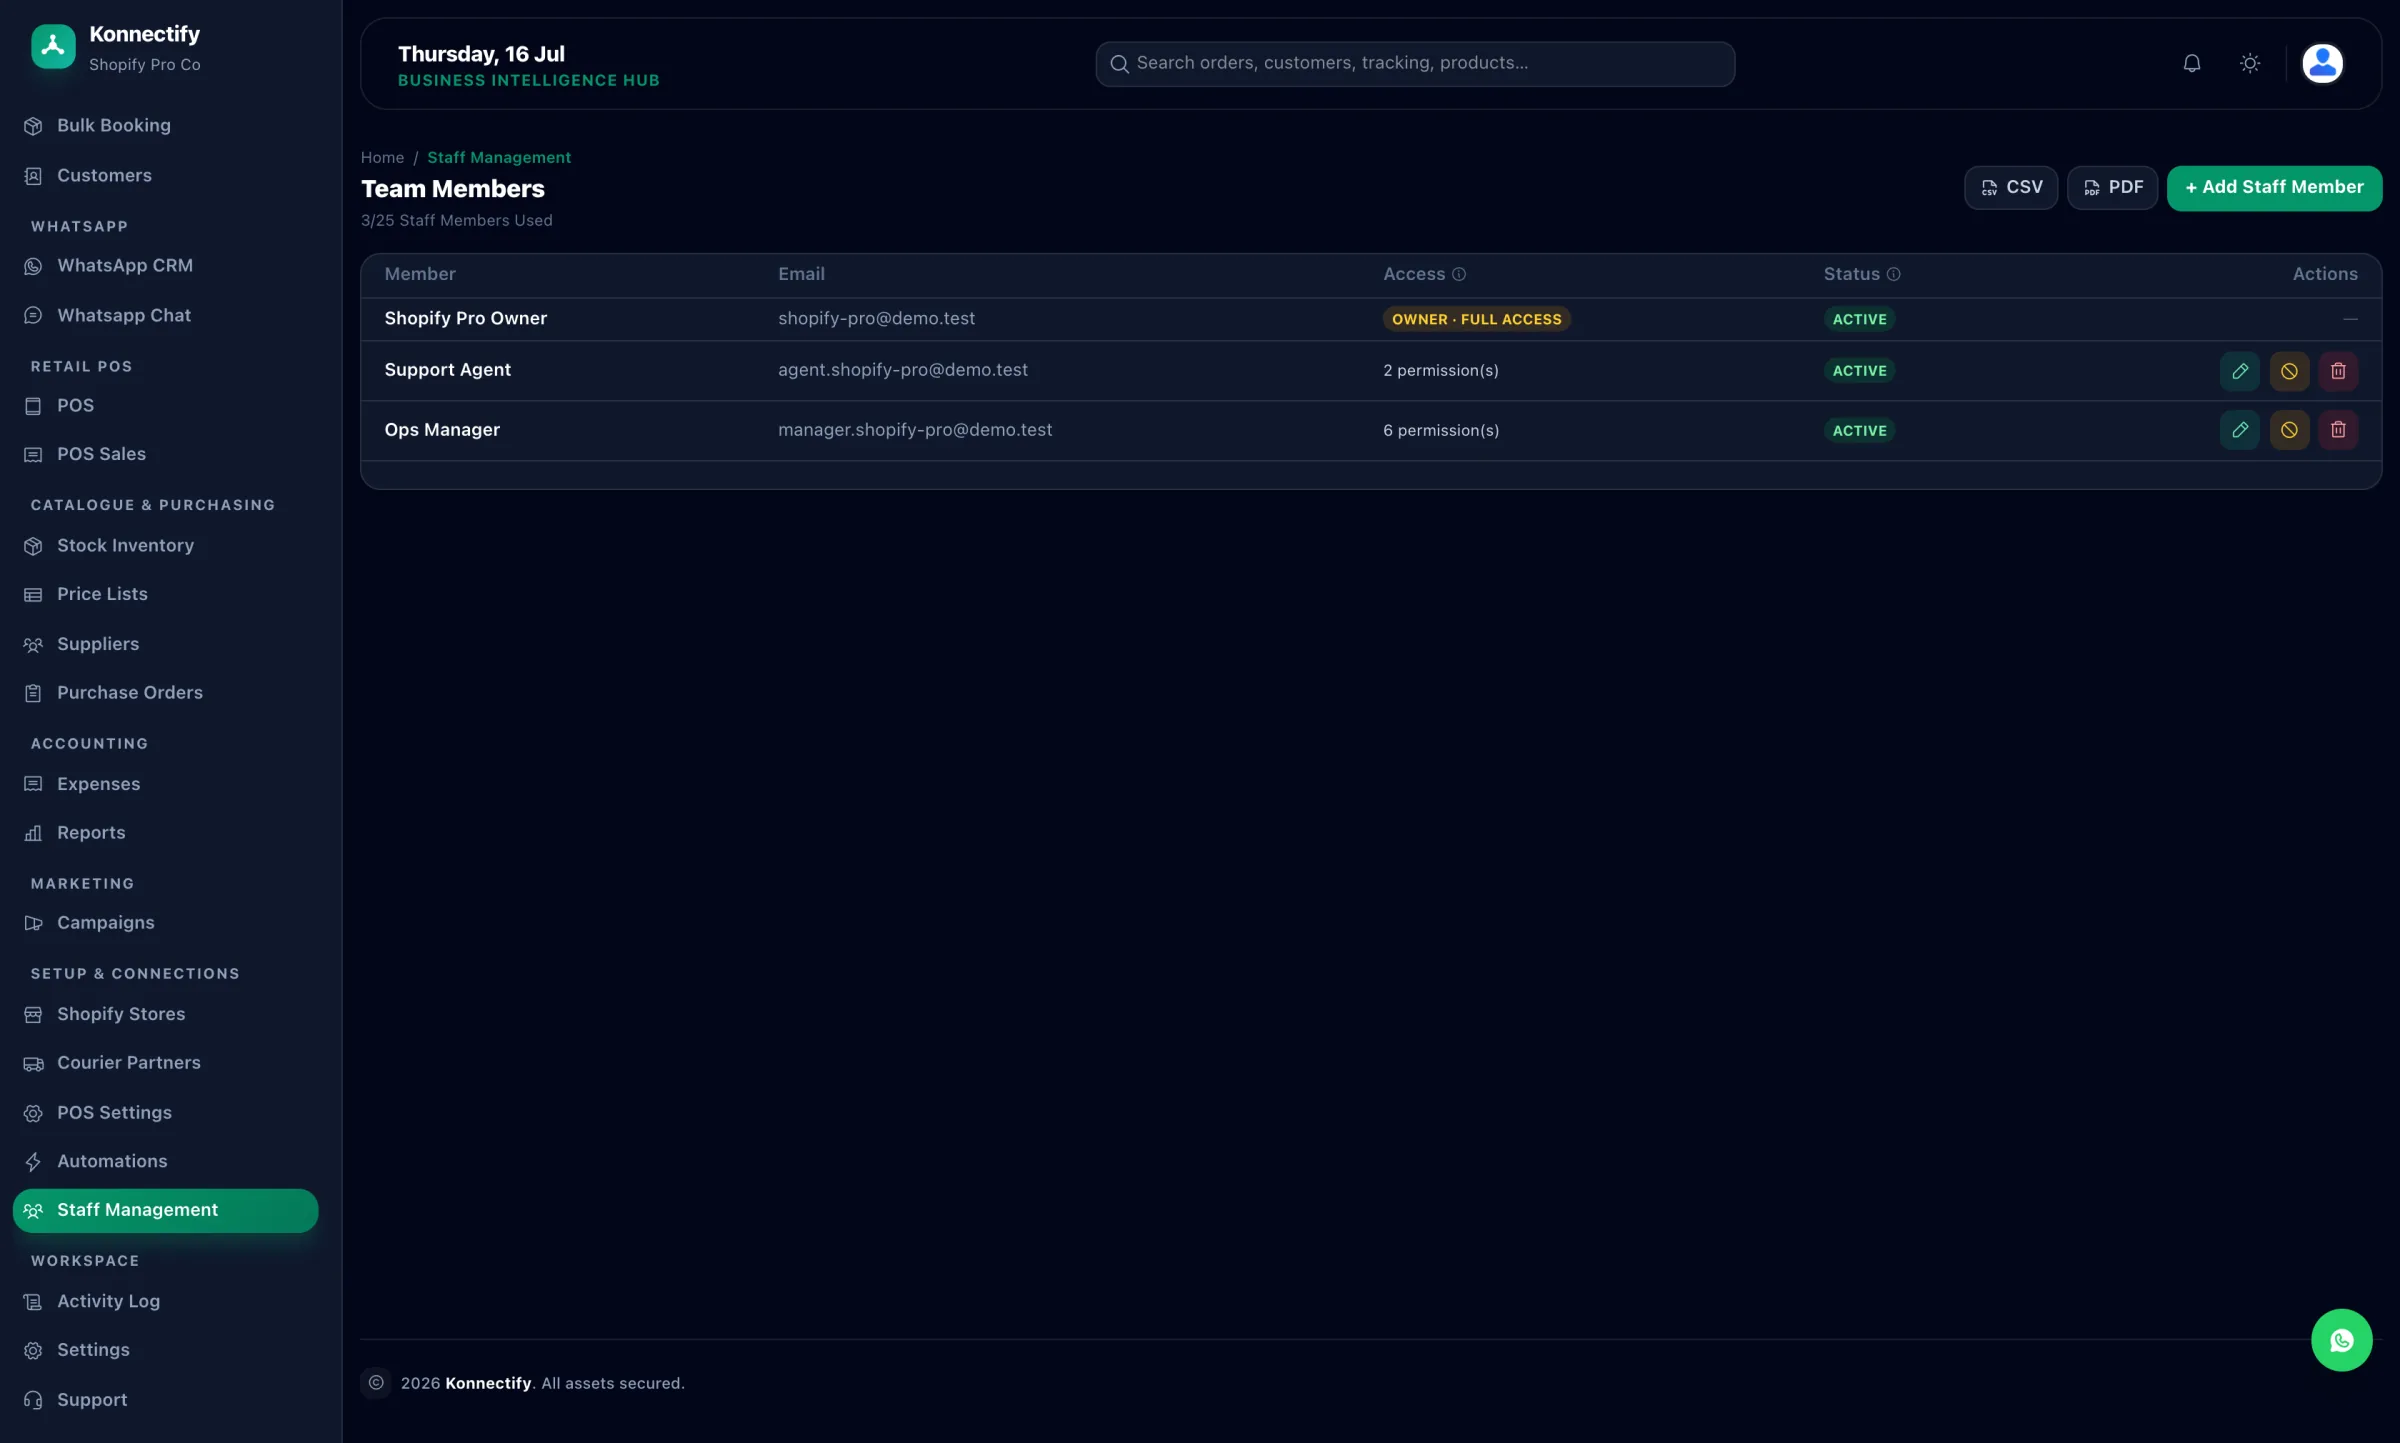Export staff list as CSV
Viewport: 2400px width, 1443px height.
2011,188
